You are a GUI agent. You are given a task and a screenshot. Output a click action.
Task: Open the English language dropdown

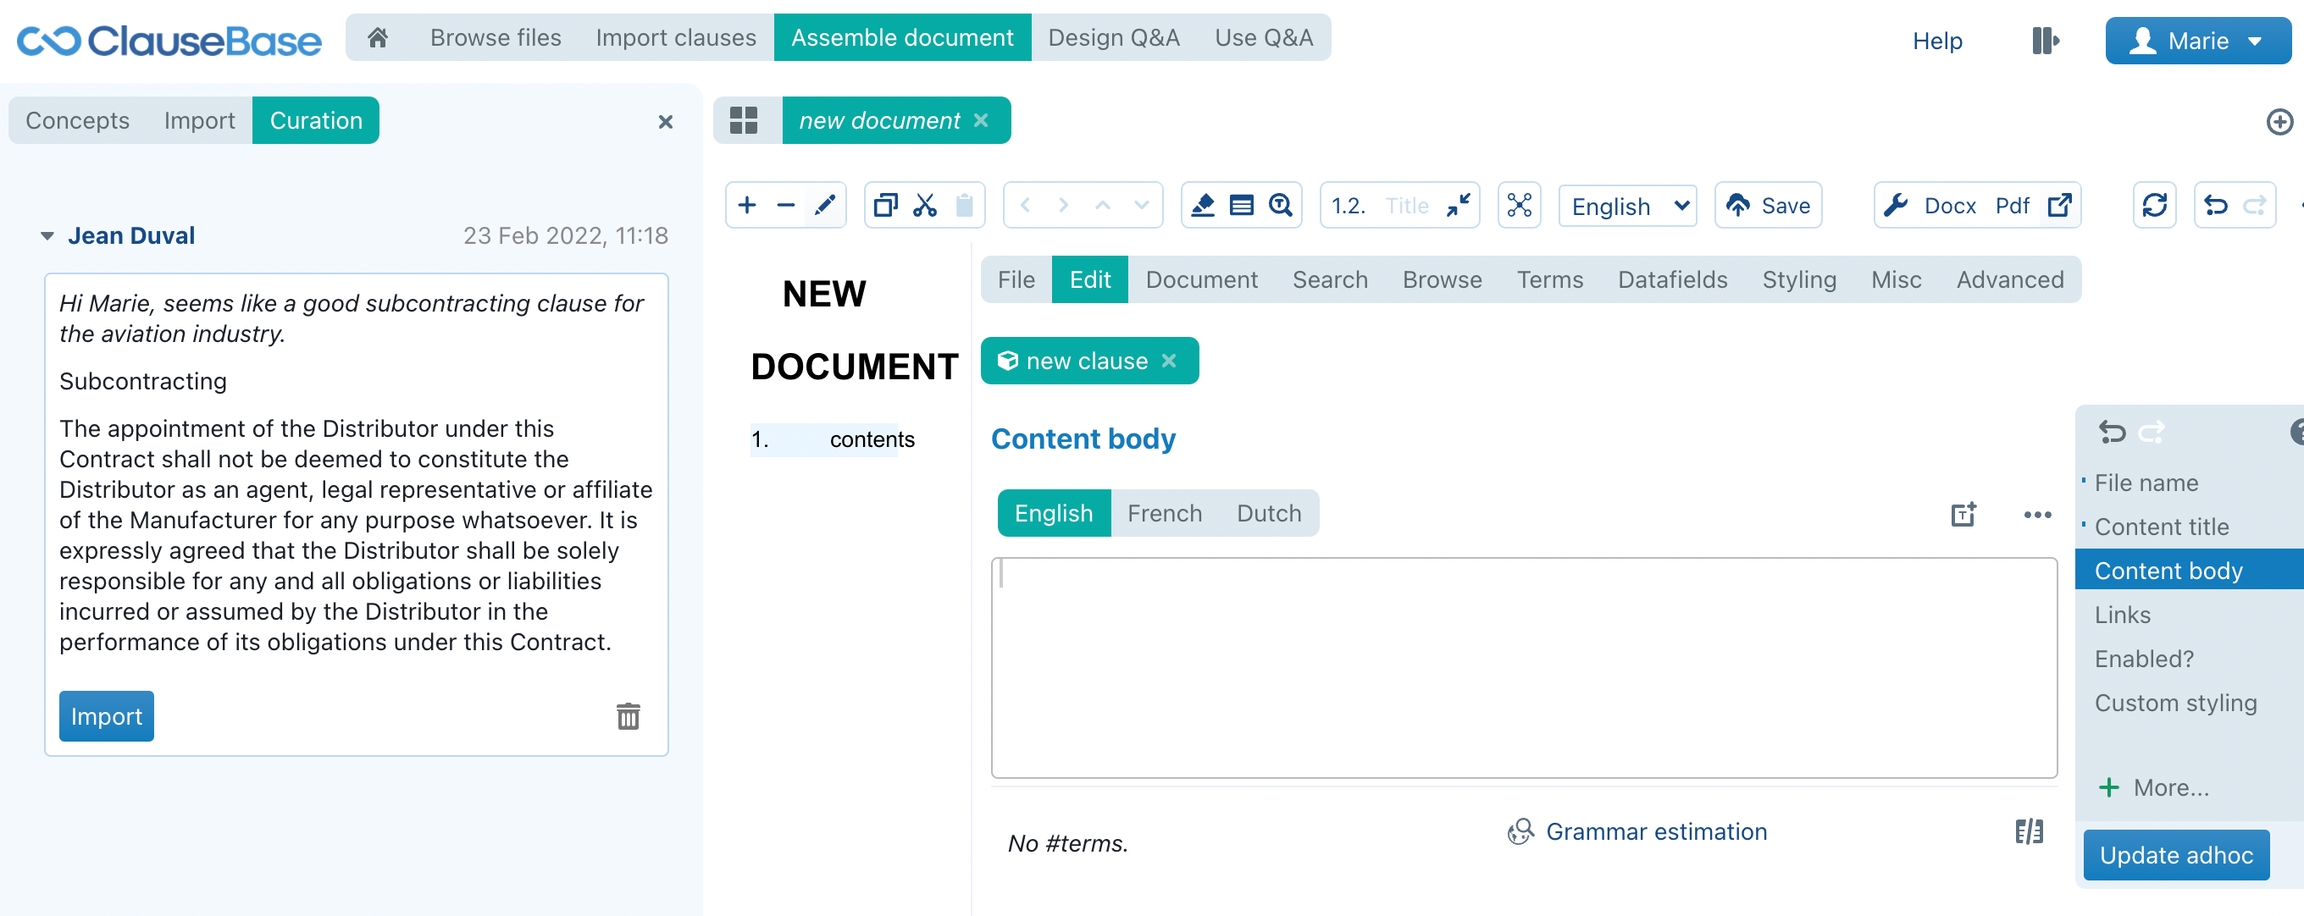point(1627,206)
